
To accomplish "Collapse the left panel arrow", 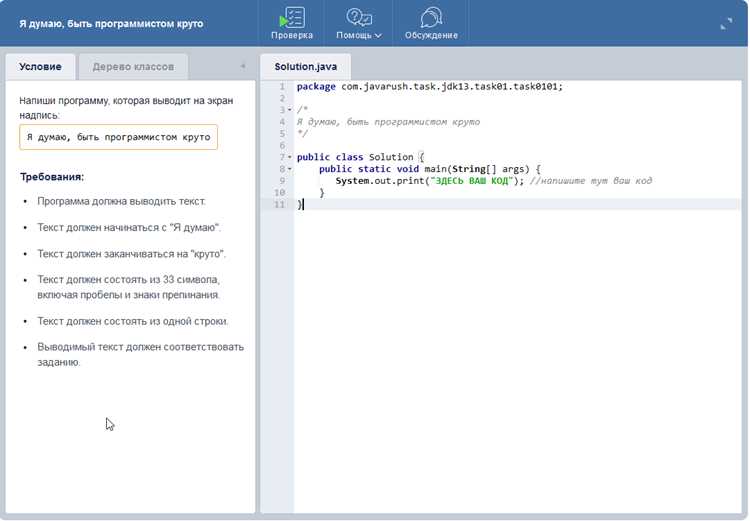I will [x=243, y=66].
